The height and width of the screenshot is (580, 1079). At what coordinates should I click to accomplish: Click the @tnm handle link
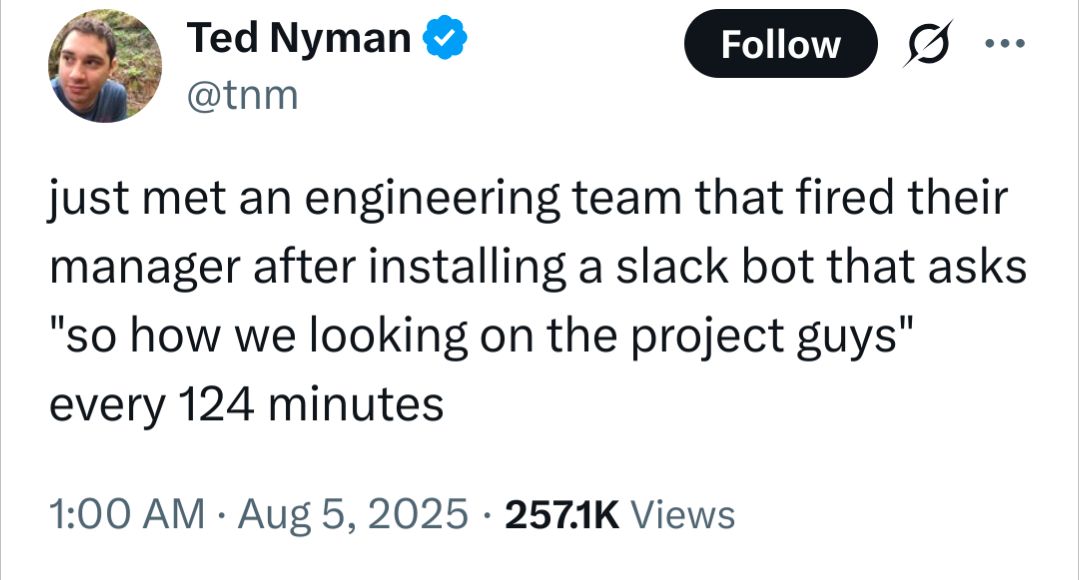click(x=241, y=94)
